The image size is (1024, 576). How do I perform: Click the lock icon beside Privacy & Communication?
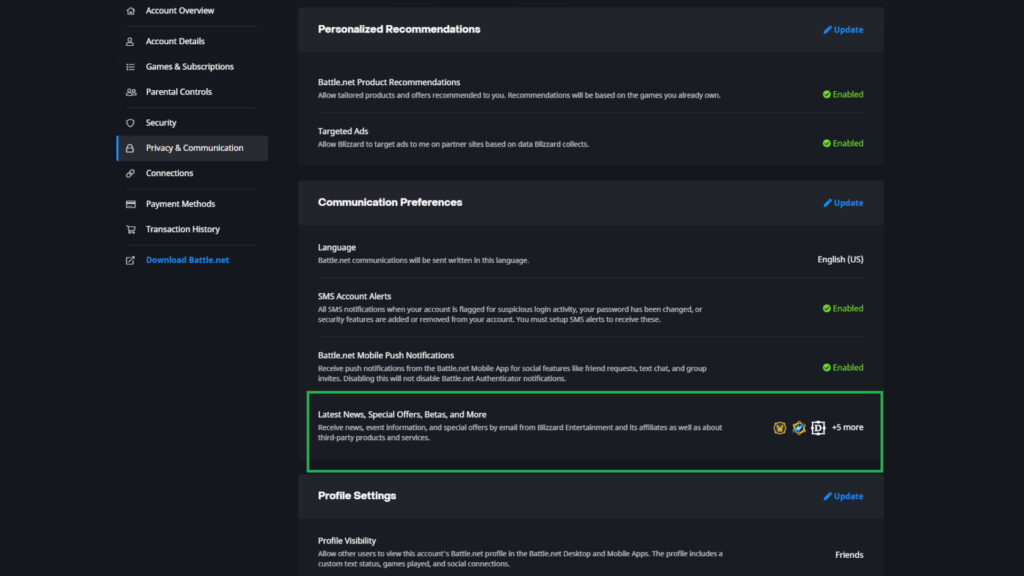point(131,147)
